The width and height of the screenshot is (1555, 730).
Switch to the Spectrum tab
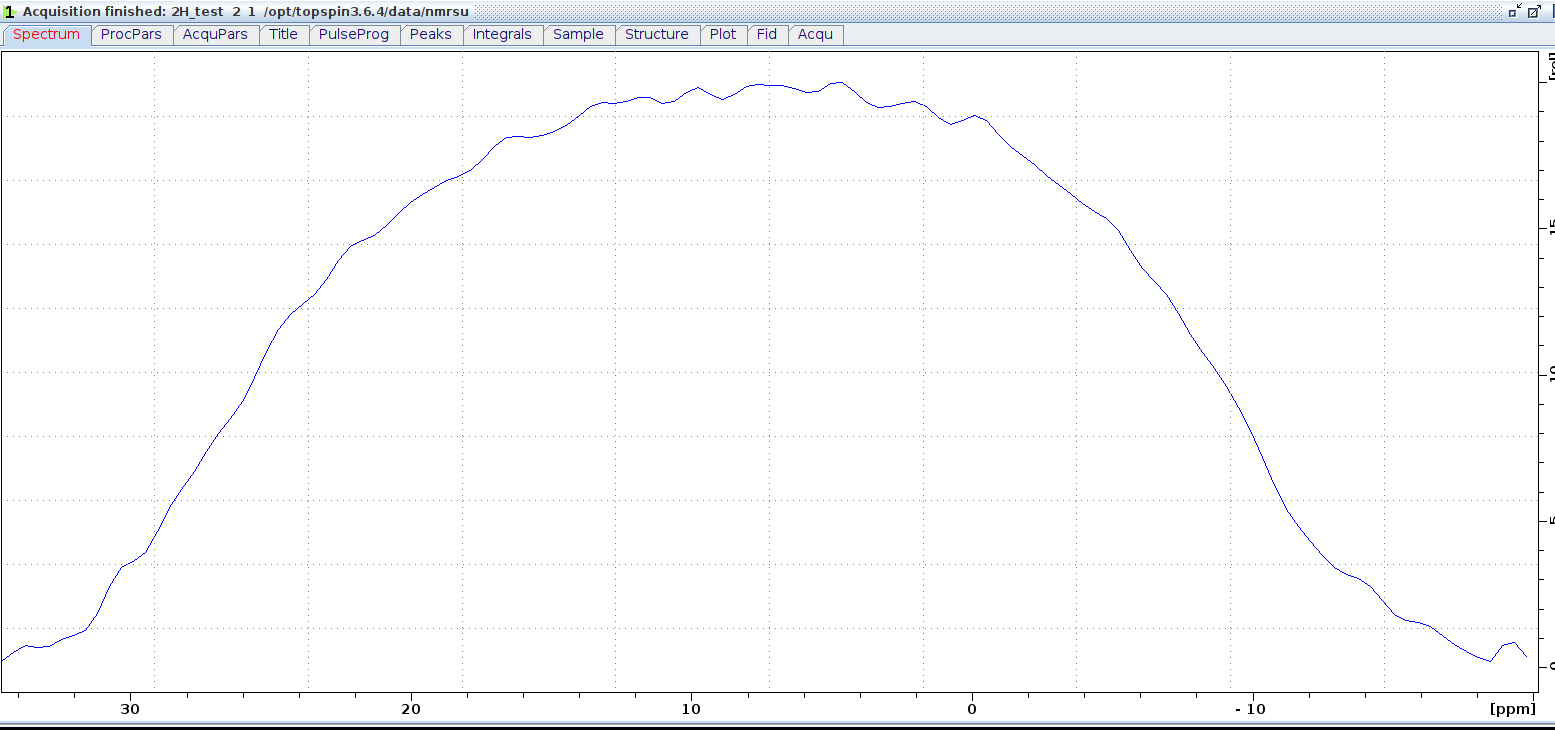pyautogui.click(x=46, y=34)
